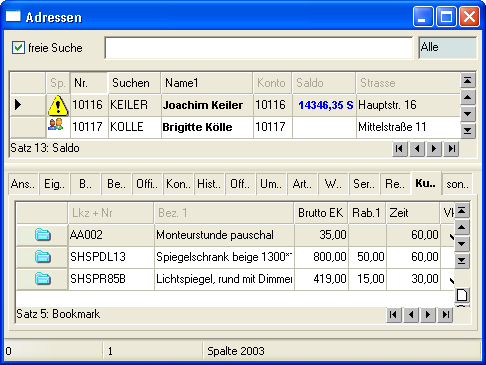Click the blue saldo value 14346,35 S
Screen dimensions: 486x365
coord(326,105)
